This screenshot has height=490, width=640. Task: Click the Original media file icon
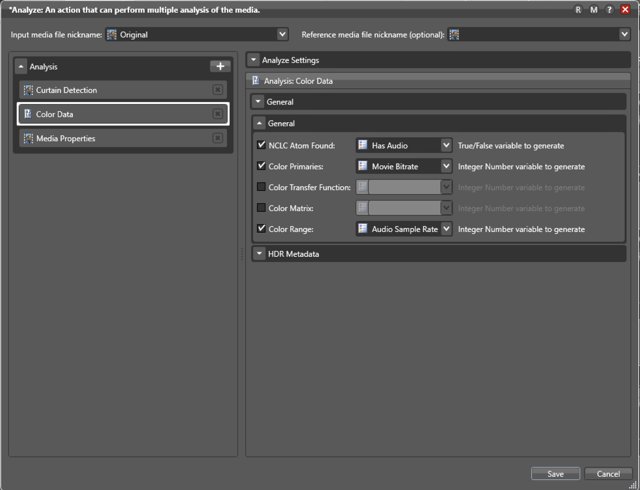(x=111, y=35)
